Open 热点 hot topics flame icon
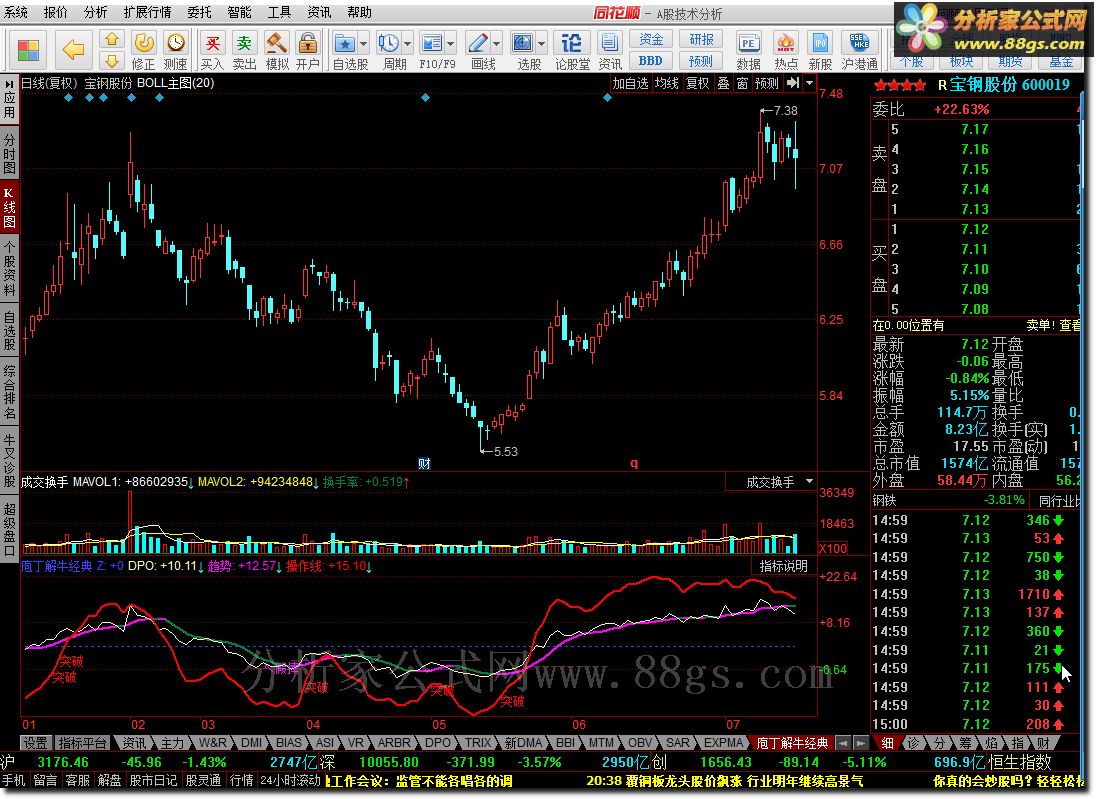 coord(786,50)
